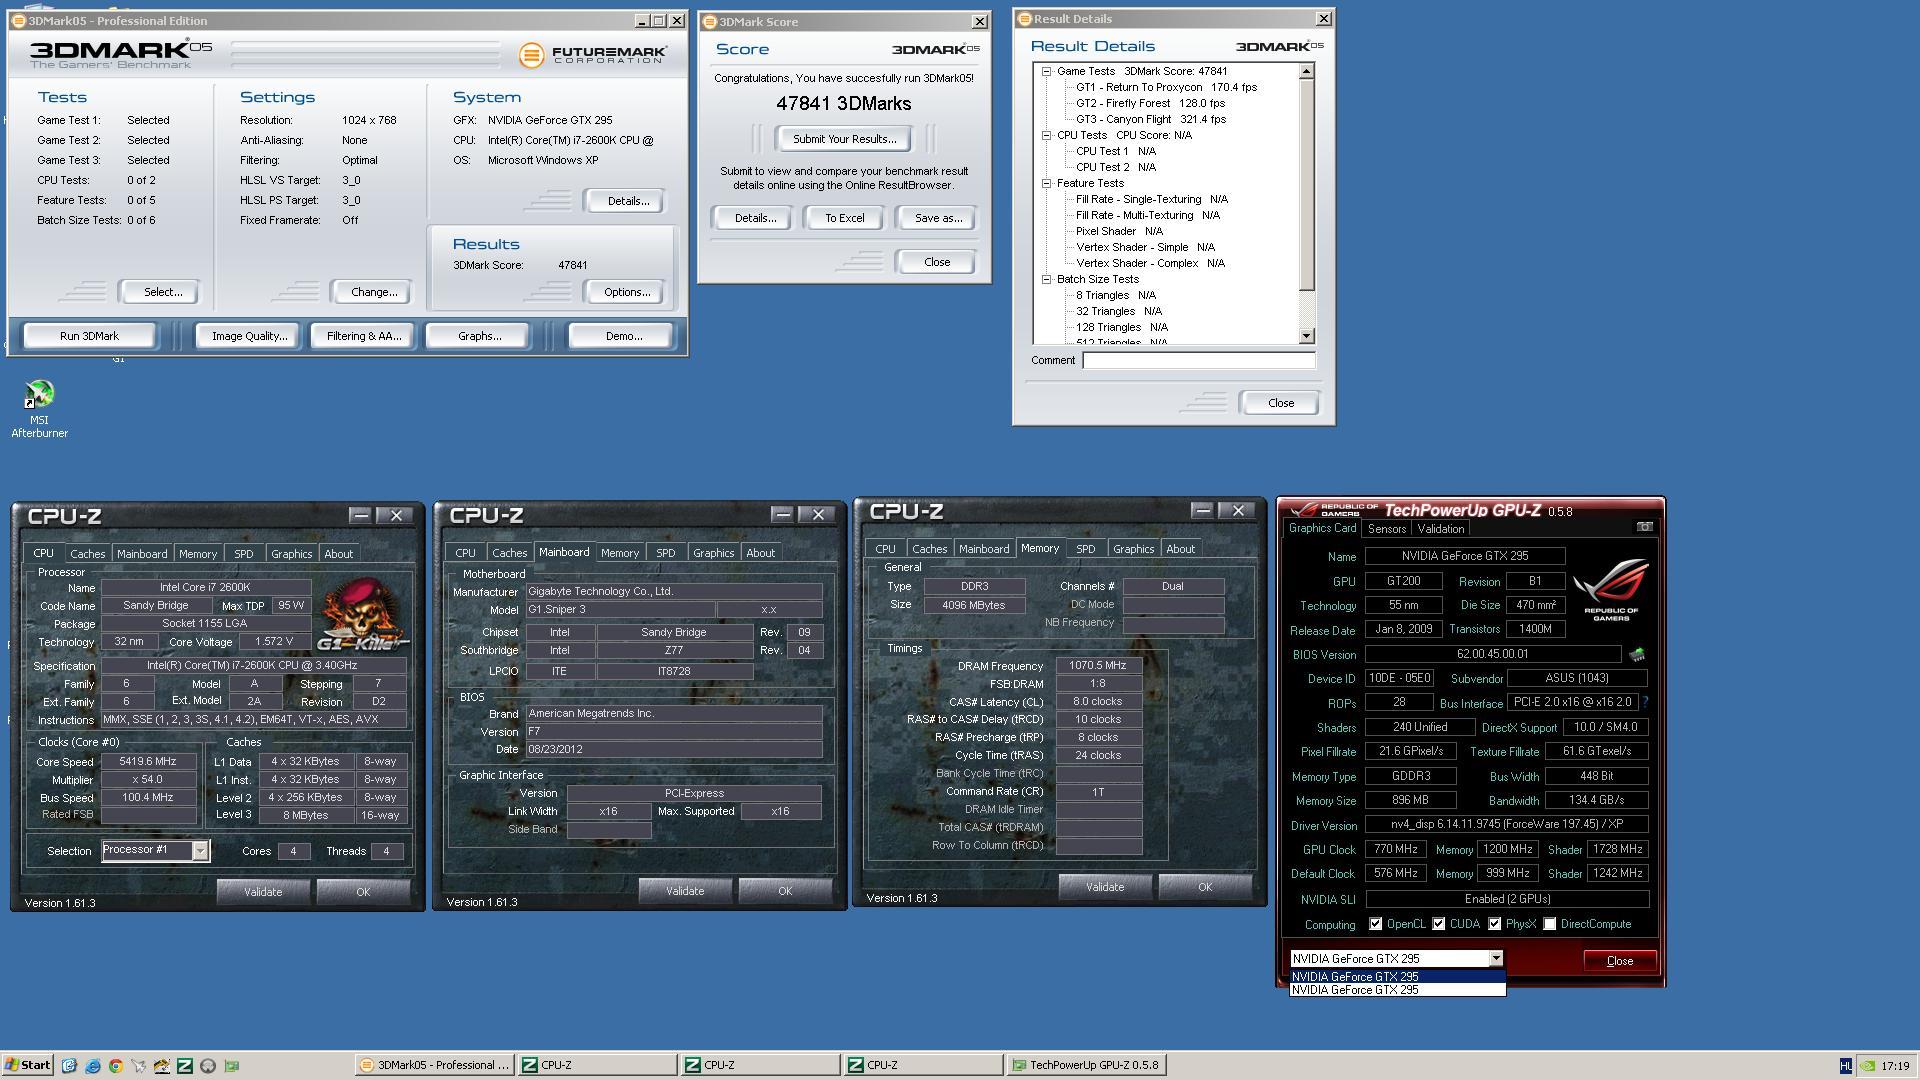Click the BIOS save chip icon in GPU-Z
The width and height of the screenshot is (1920, 1080).
coord(1637,655)
